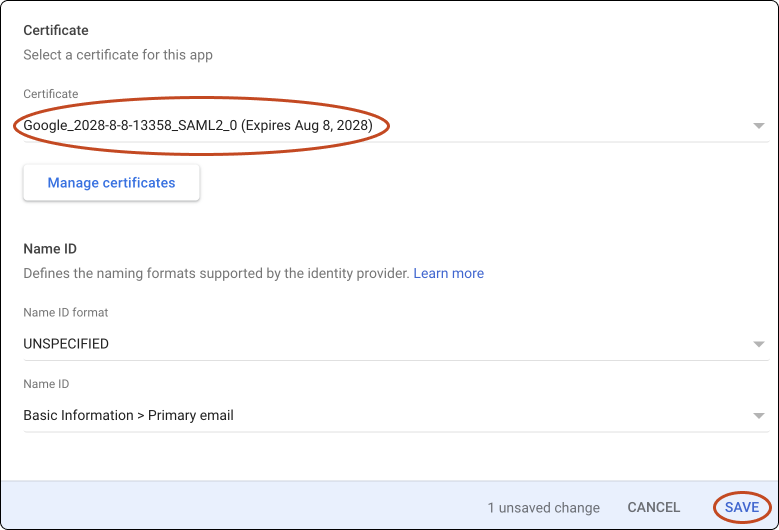
Task: Open the Learn more link
Action: (x=448, y=273)
